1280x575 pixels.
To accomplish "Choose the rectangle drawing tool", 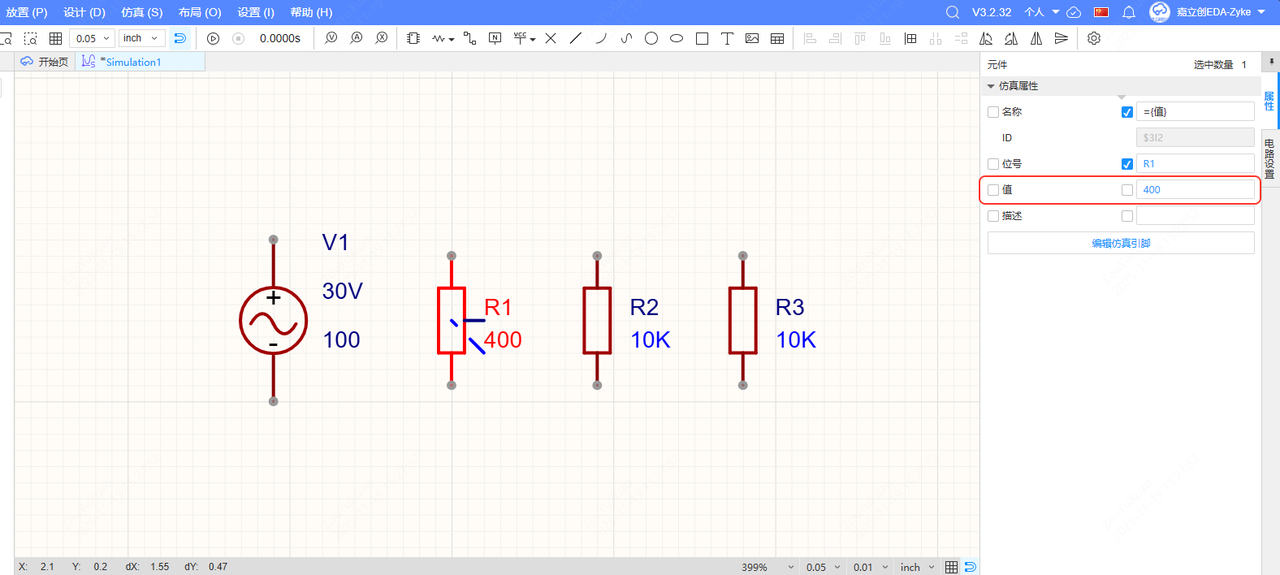I will tap(702, 39).
